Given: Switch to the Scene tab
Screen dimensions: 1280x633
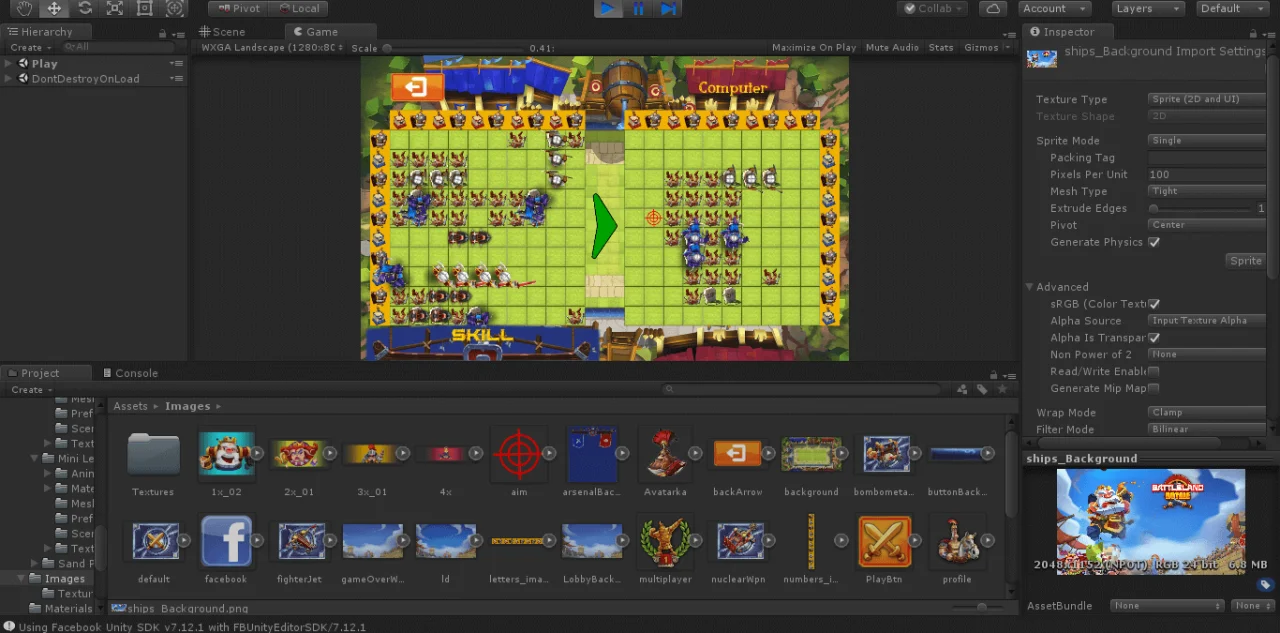Looking at the screenshot, I should [222, 31].
